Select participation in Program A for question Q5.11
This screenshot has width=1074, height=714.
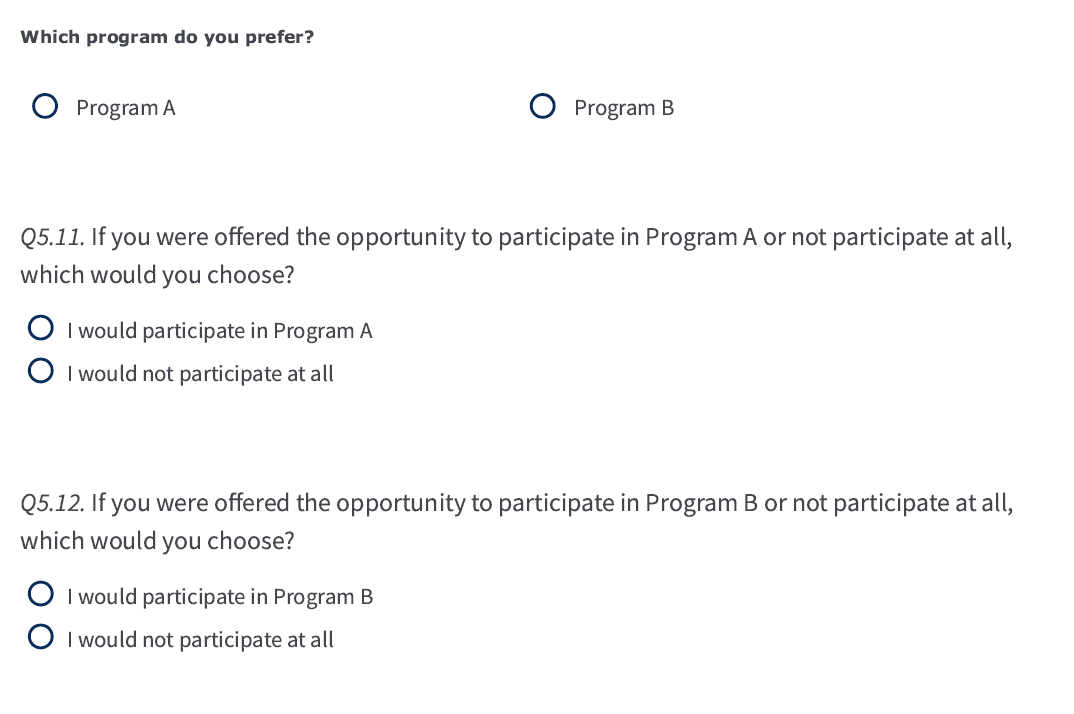coord(41,327)
